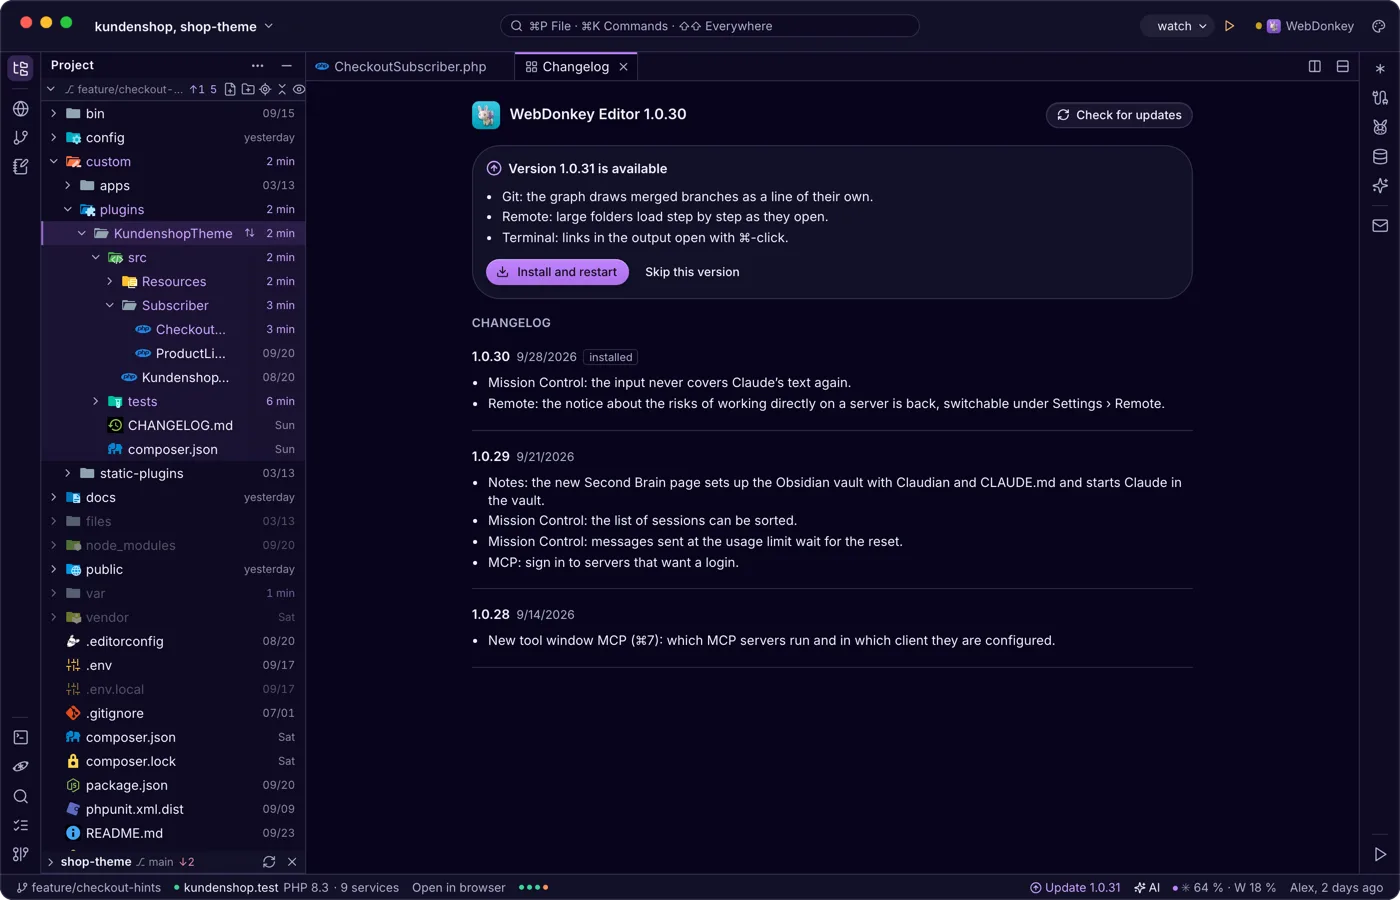1400x900 pixels.
Task: Click the new folder icon in Project toolbar
Action: tap(248, 89)
